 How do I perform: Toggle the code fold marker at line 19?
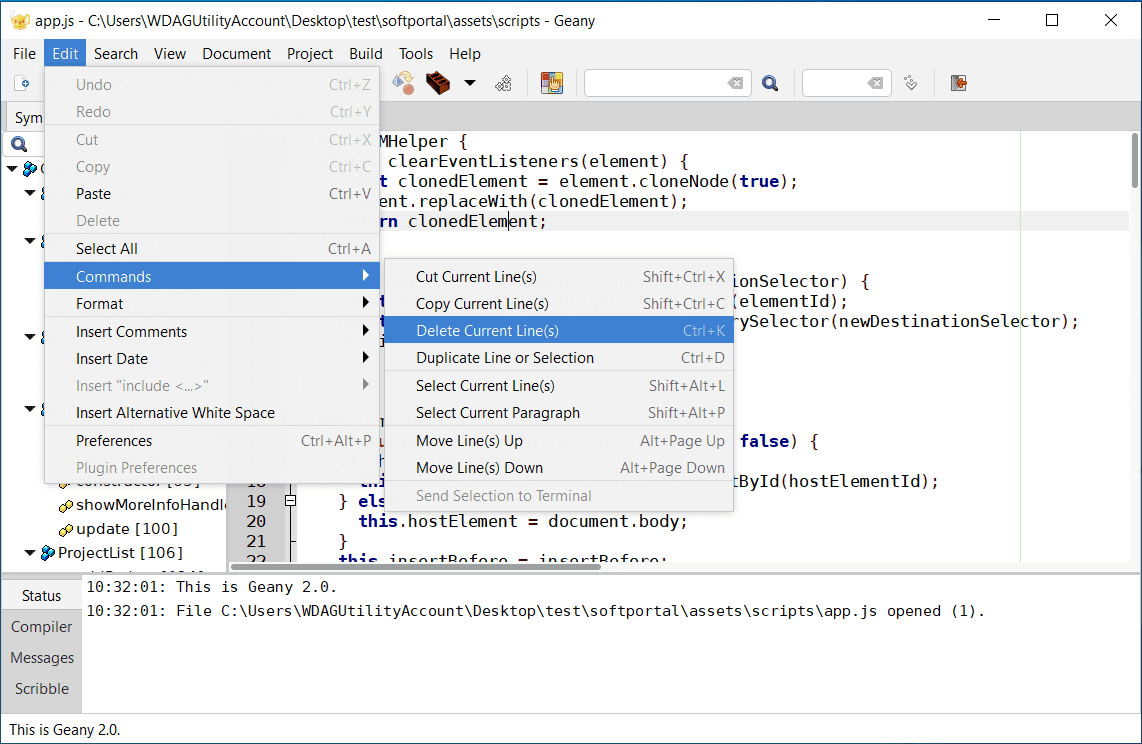click(x=291, y=501)
